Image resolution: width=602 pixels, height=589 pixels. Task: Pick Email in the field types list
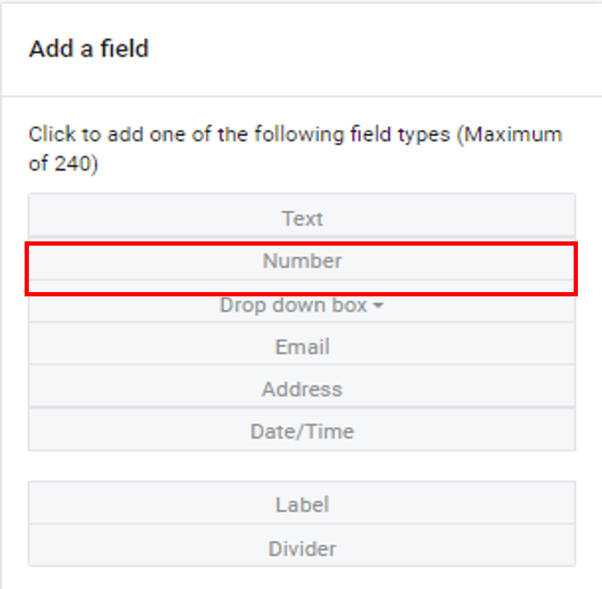coord(302,348)
